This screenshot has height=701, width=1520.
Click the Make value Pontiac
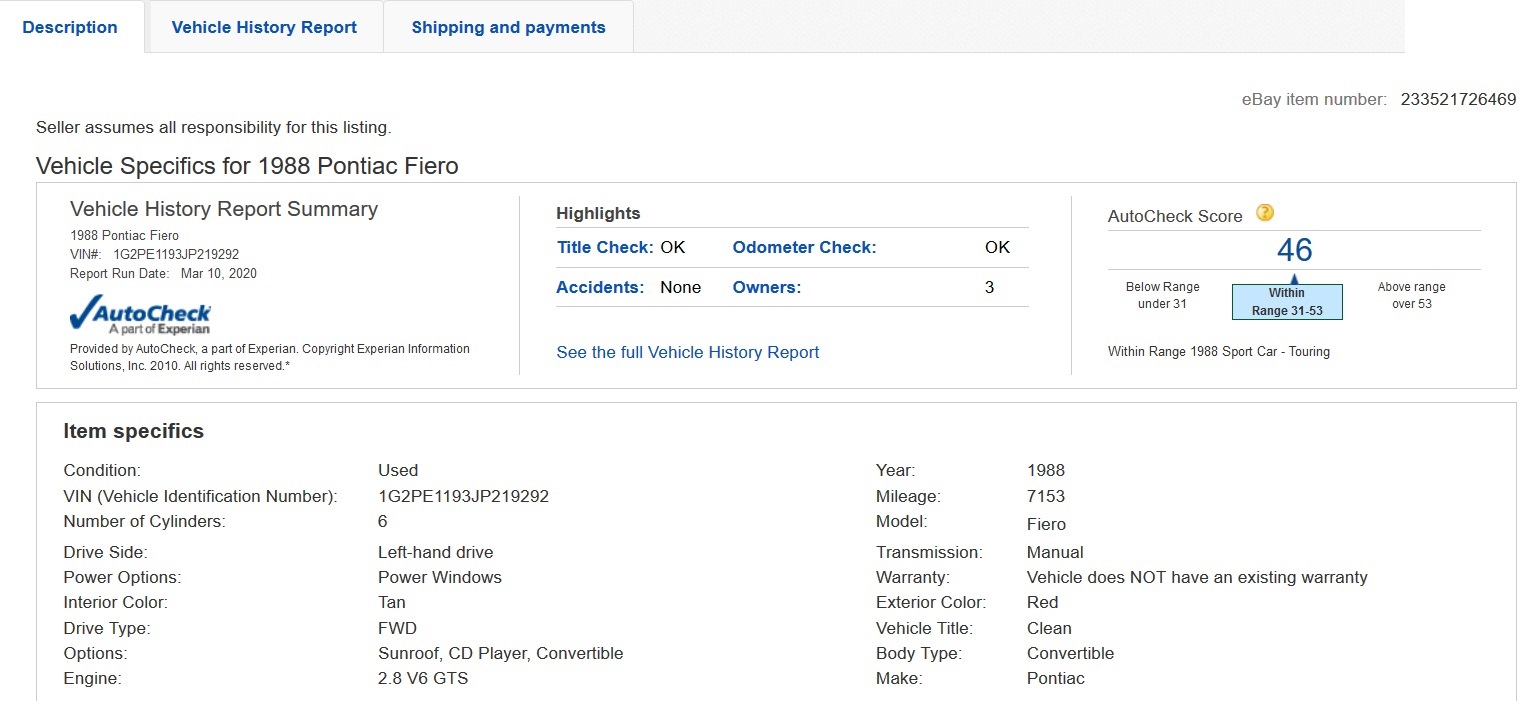click(x=1055, y=678)
